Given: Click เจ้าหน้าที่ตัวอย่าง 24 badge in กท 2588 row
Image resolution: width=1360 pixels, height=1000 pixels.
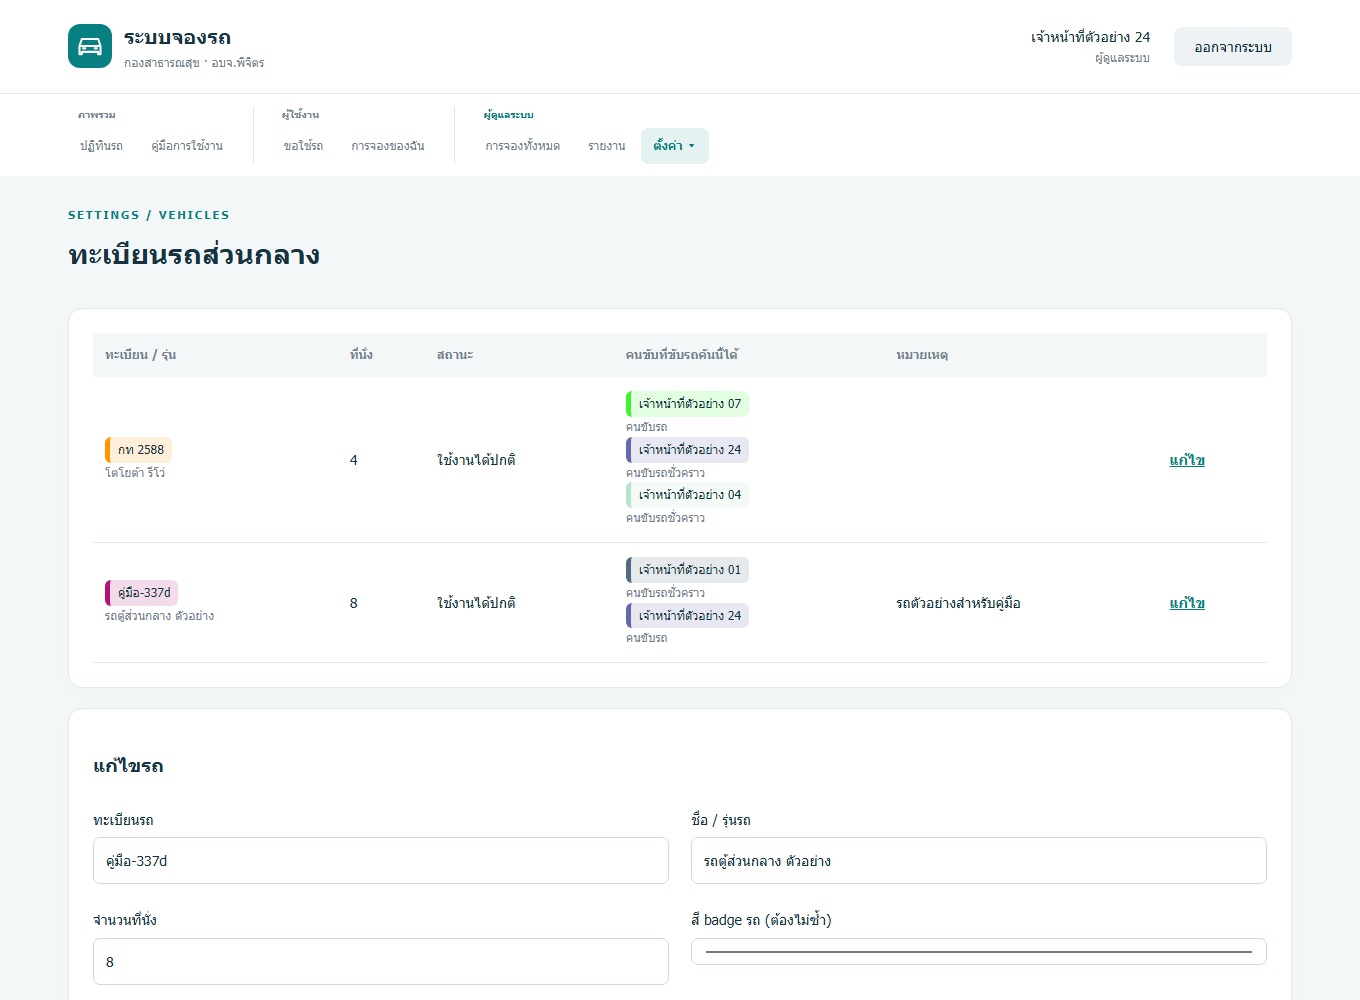Looking at the screenshot, I should click(x=687, y=450).
